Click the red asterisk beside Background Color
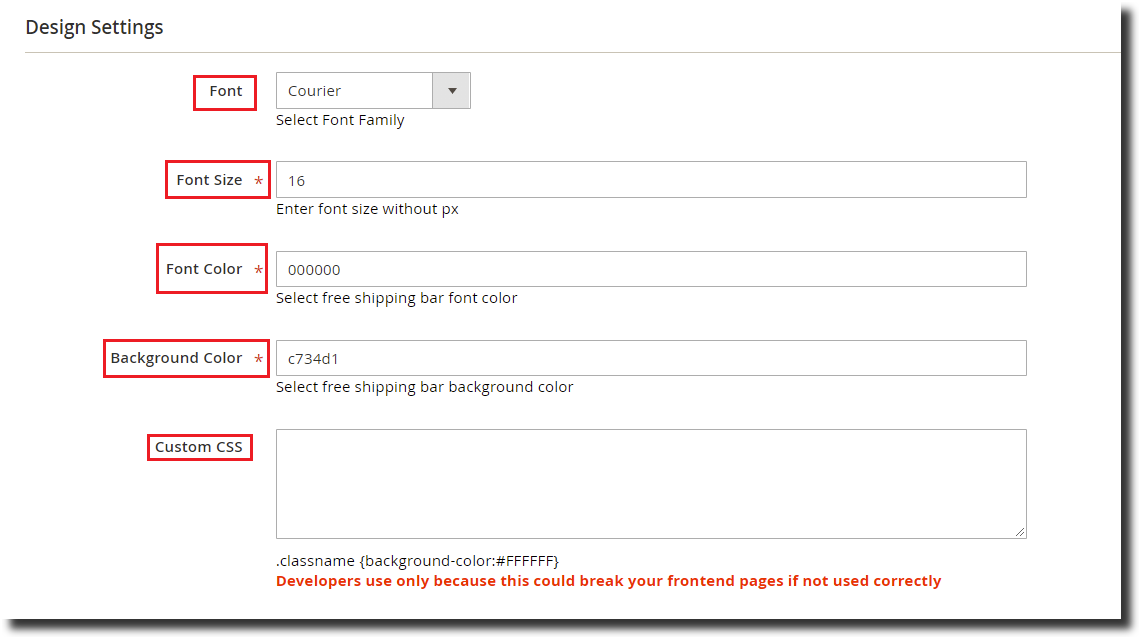 pos(259,359)
